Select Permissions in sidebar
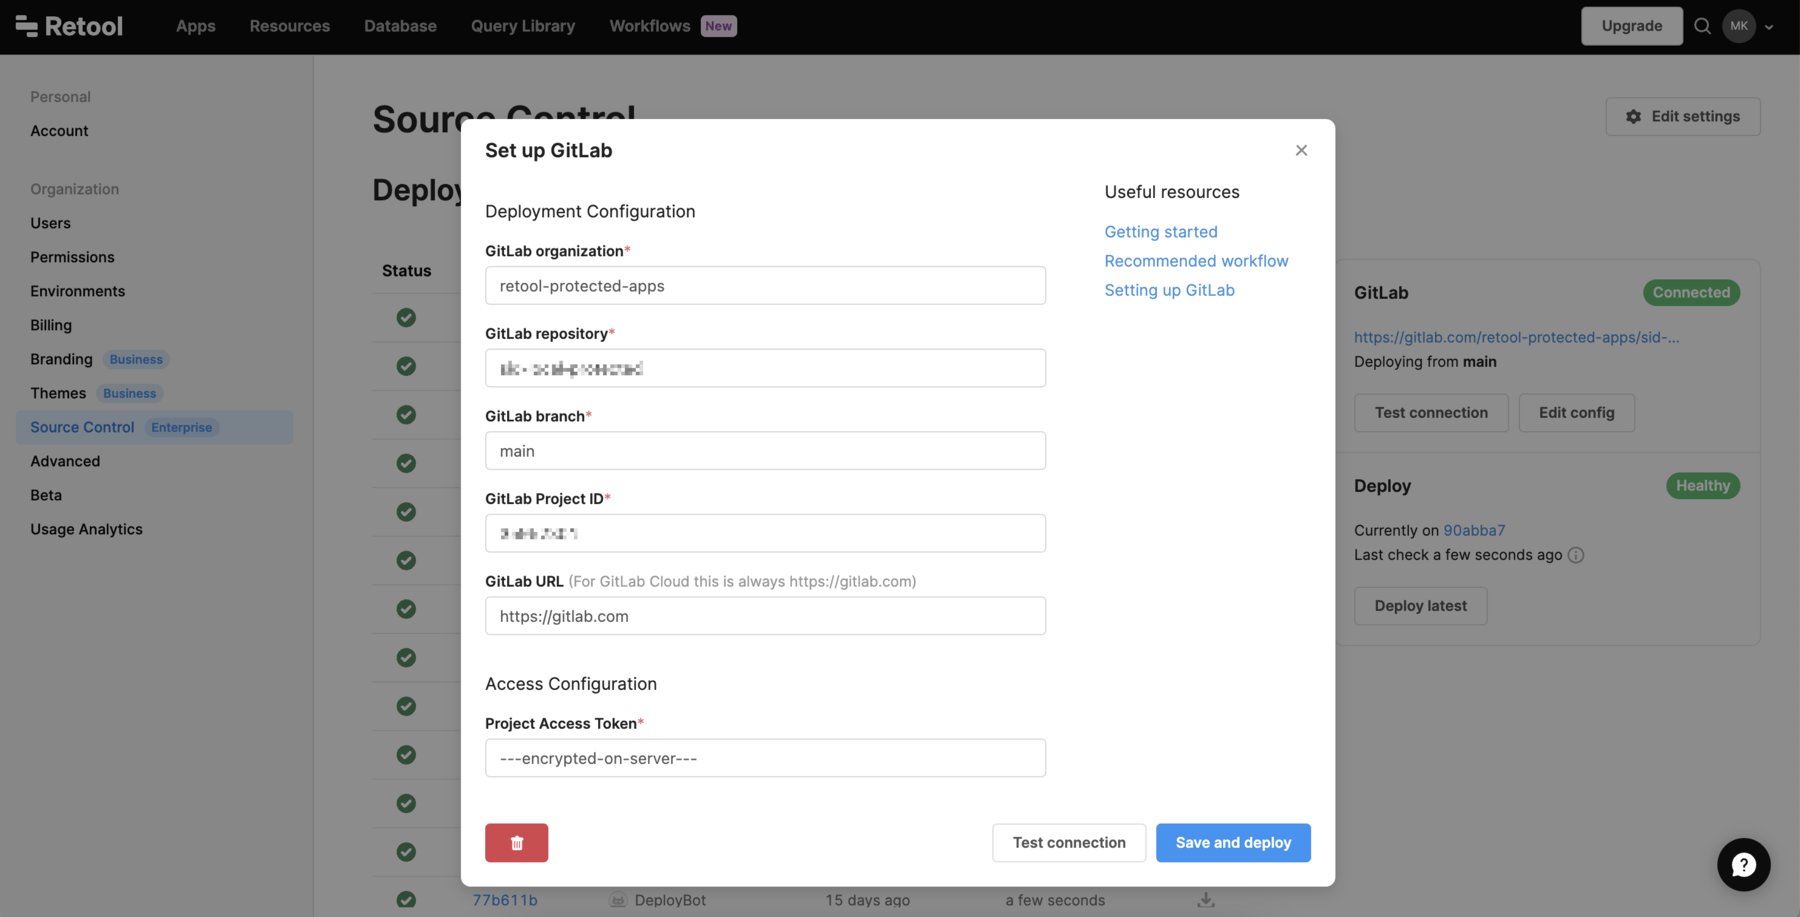The height and width of the screenshot is (917, 1800). 72,257
